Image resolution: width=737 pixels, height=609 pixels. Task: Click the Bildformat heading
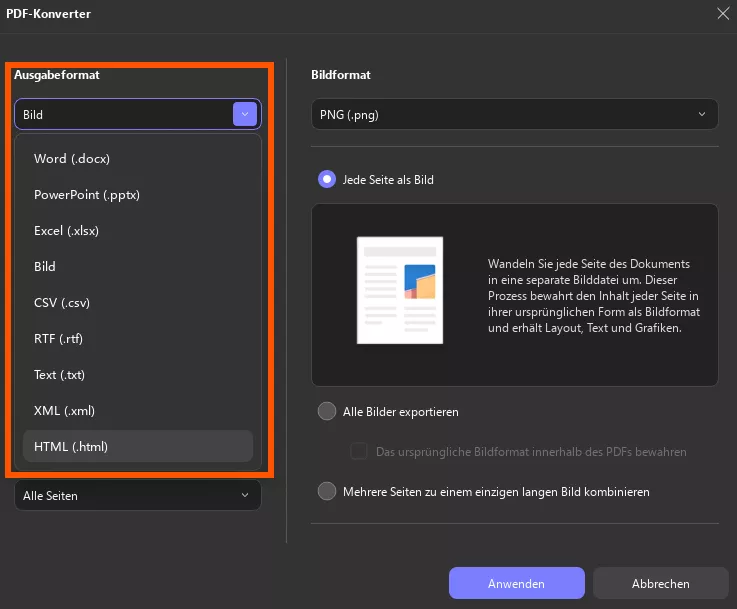(x=341, y=75)
